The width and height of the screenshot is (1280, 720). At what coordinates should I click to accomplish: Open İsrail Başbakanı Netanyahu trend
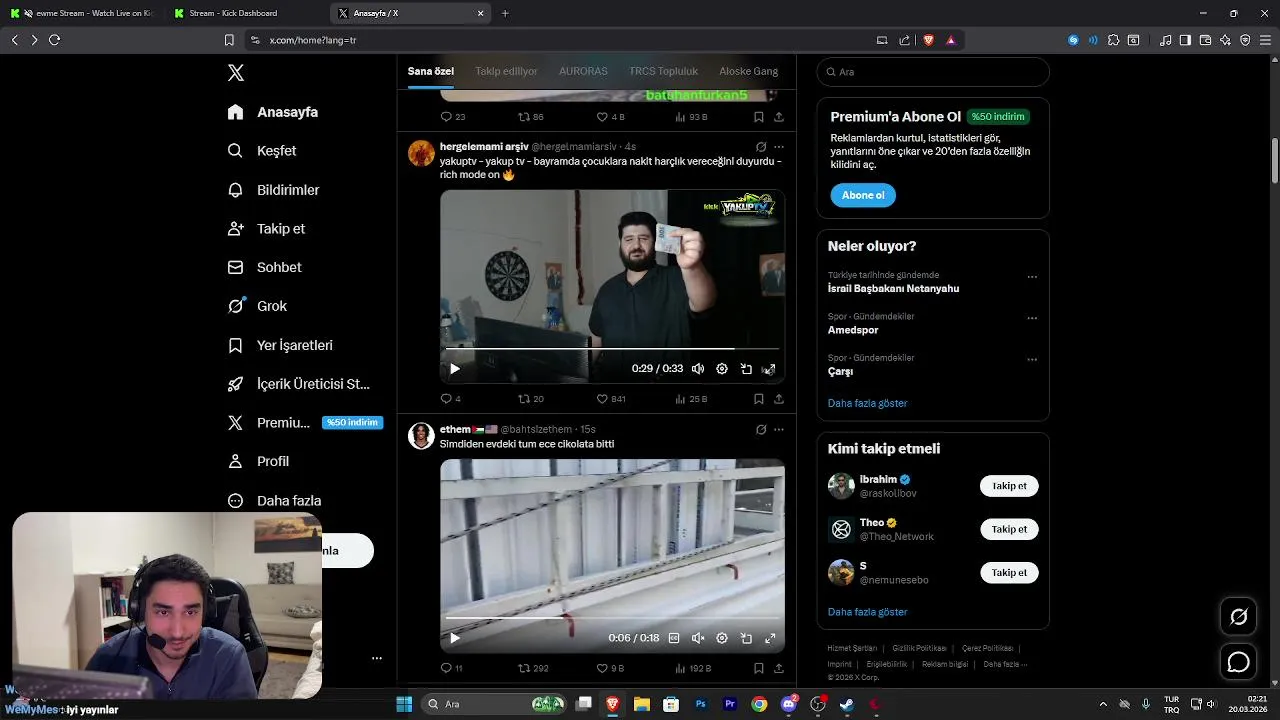click(x=893, y=288)
